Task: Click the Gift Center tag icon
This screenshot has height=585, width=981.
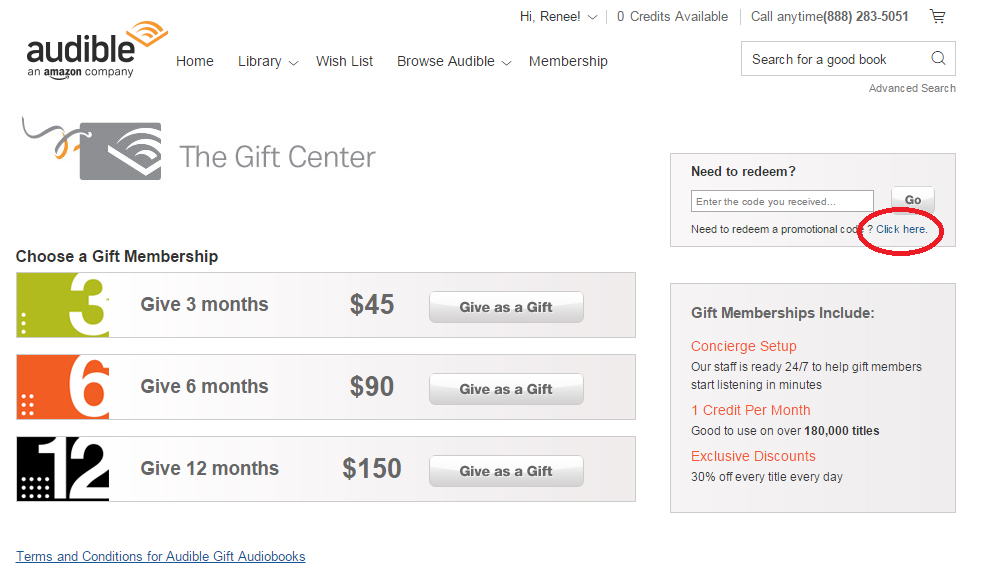Action: point(92,148)
